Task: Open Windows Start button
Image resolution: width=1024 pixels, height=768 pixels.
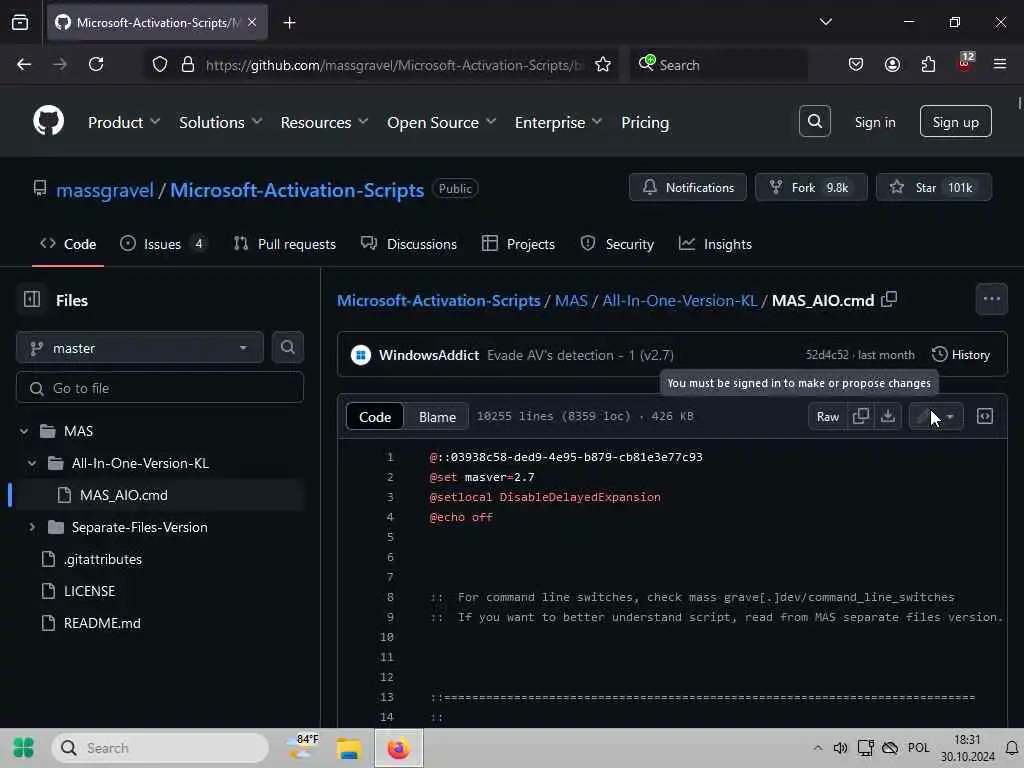Action: (24, 748)
